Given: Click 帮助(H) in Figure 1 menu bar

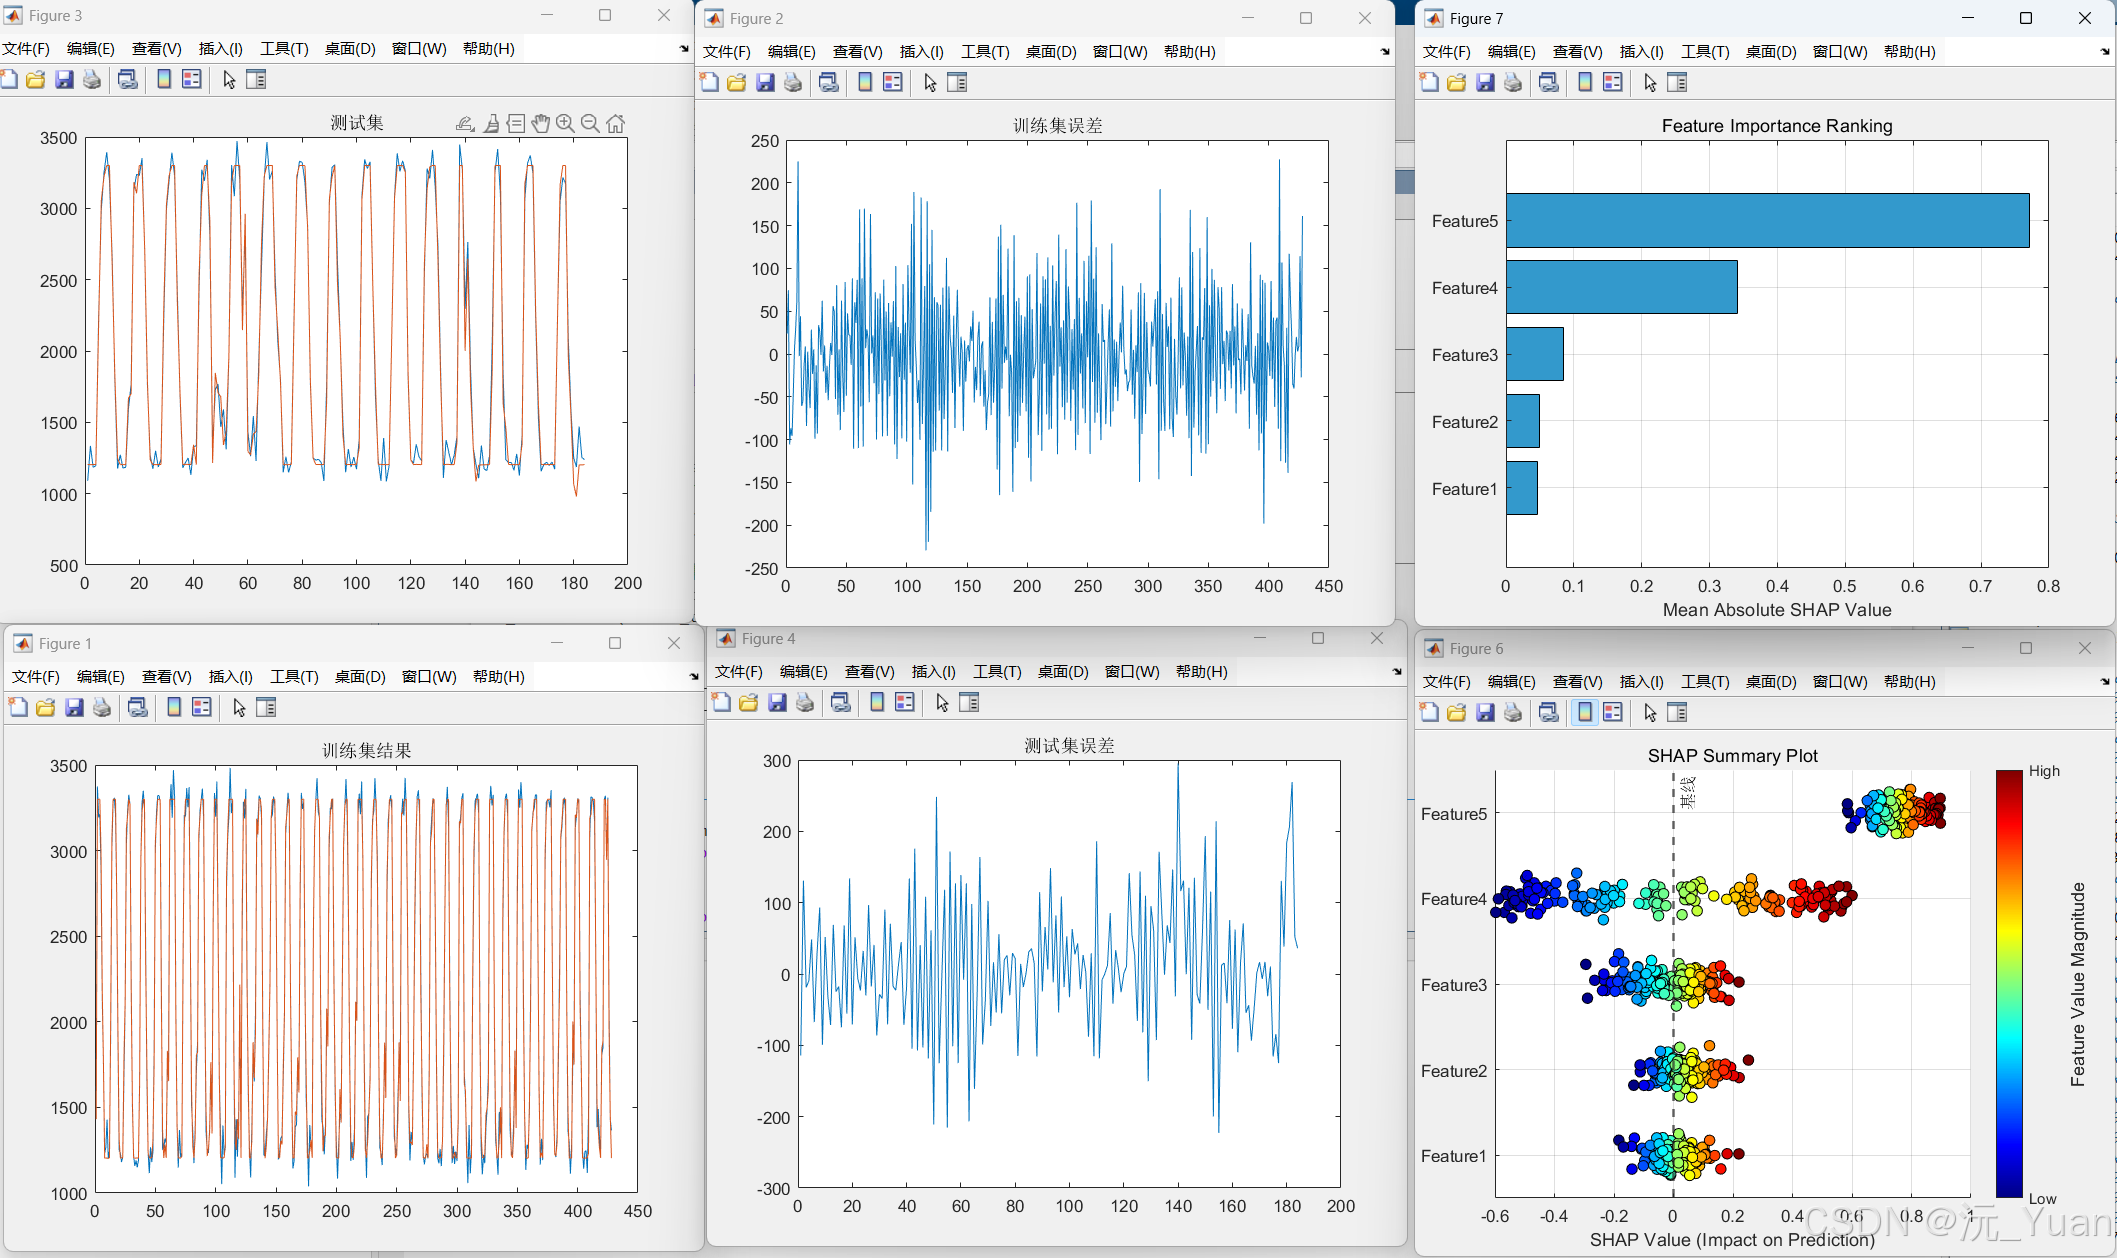Looking at the screenshot, I should 498,677.
